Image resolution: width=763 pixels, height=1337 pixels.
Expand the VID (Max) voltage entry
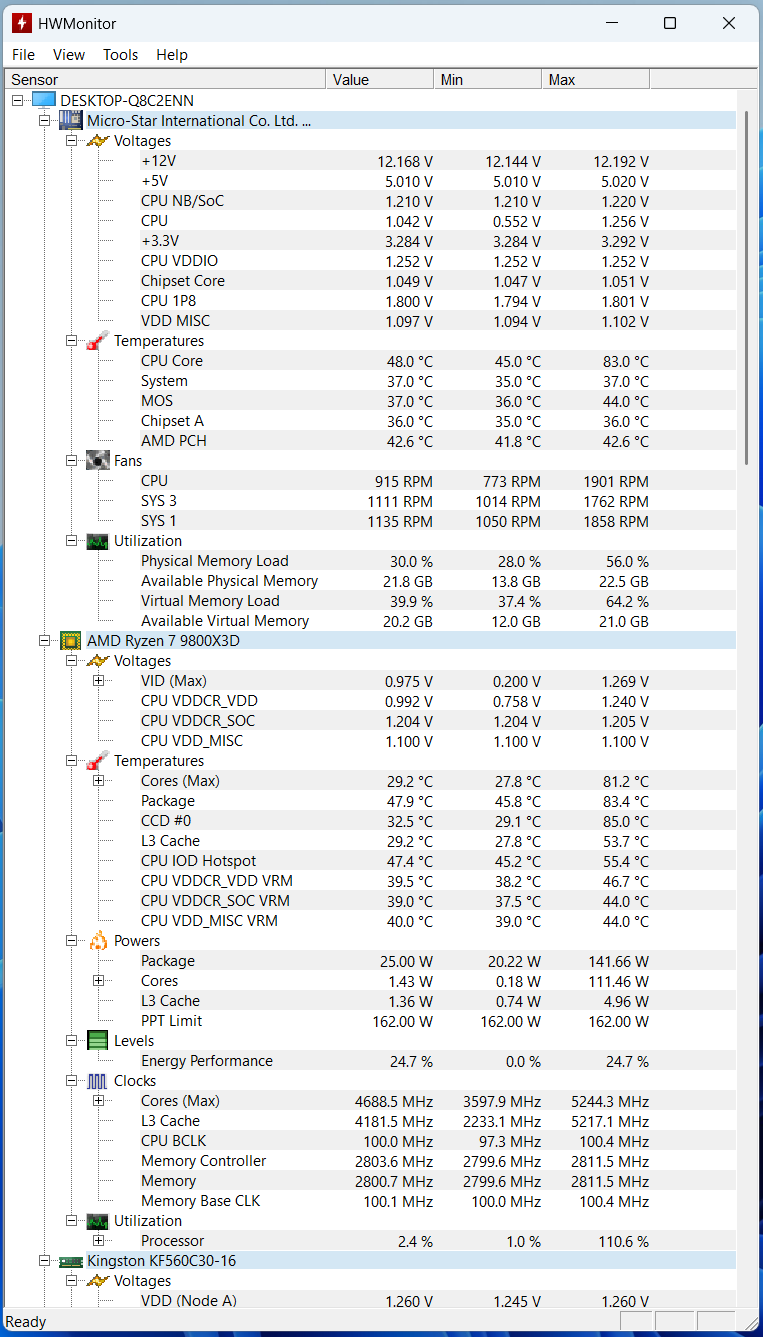tap(98, 681)
